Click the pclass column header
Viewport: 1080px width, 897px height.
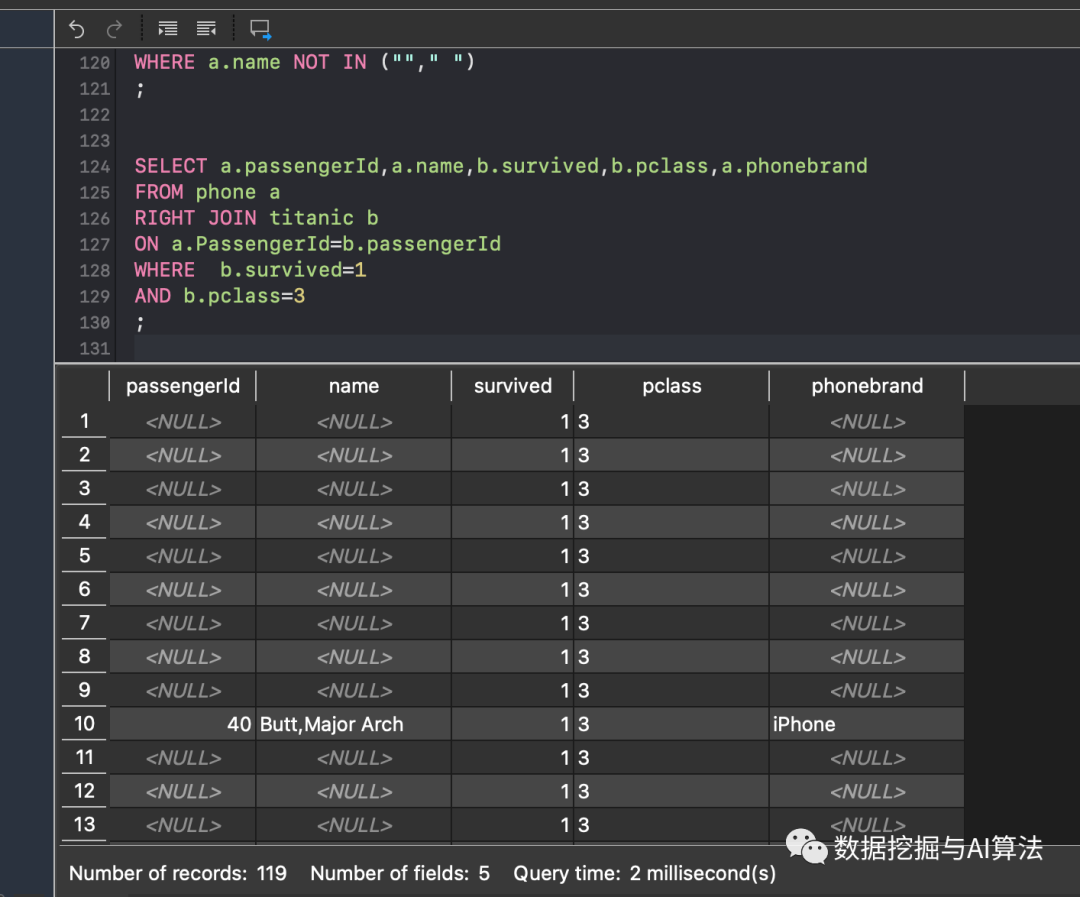point(672,386)
